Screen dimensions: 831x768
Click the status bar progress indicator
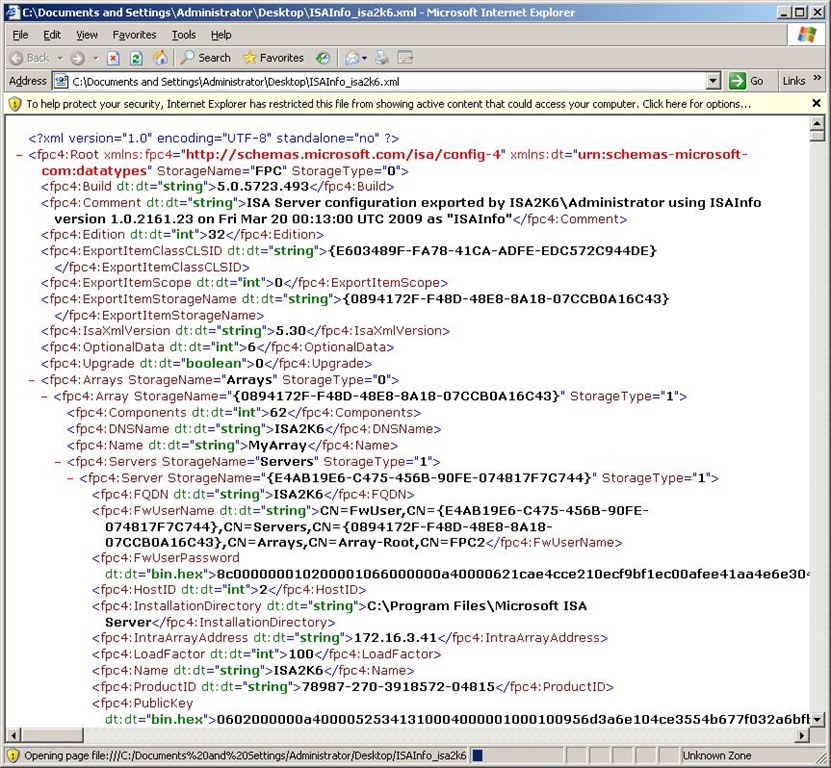click(478, 755)
